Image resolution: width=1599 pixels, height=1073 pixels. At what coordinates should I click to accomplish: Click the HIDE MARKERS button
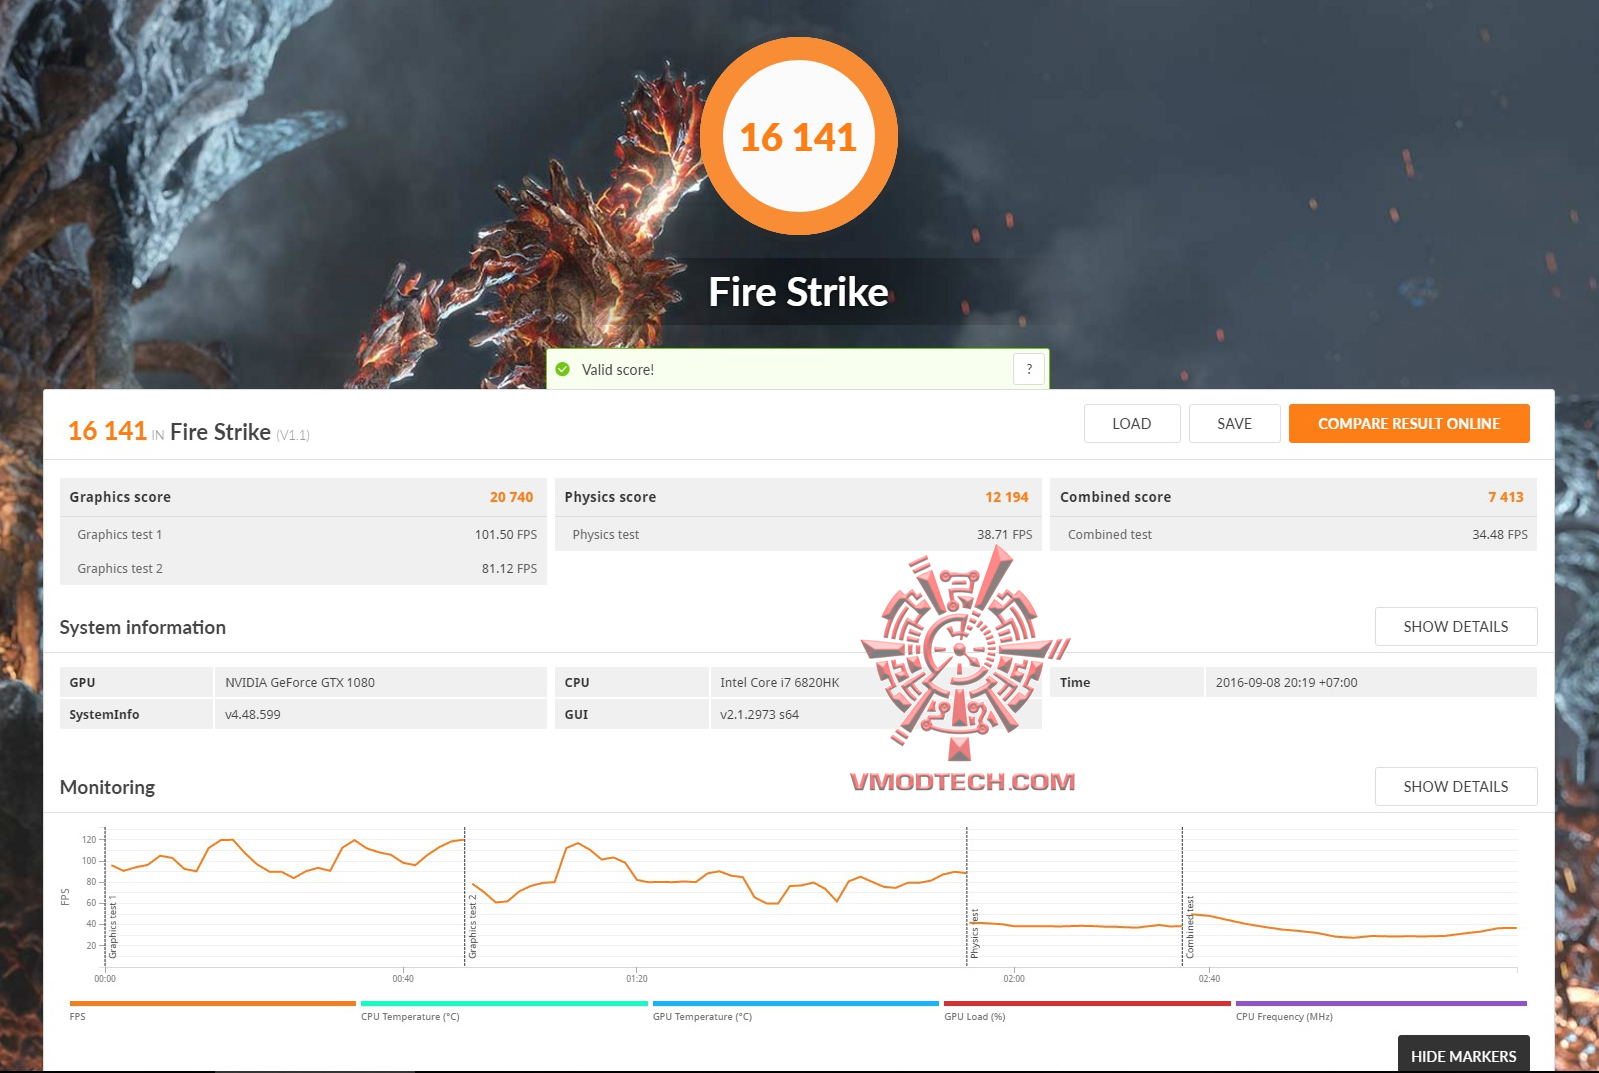point(1463,1055)
